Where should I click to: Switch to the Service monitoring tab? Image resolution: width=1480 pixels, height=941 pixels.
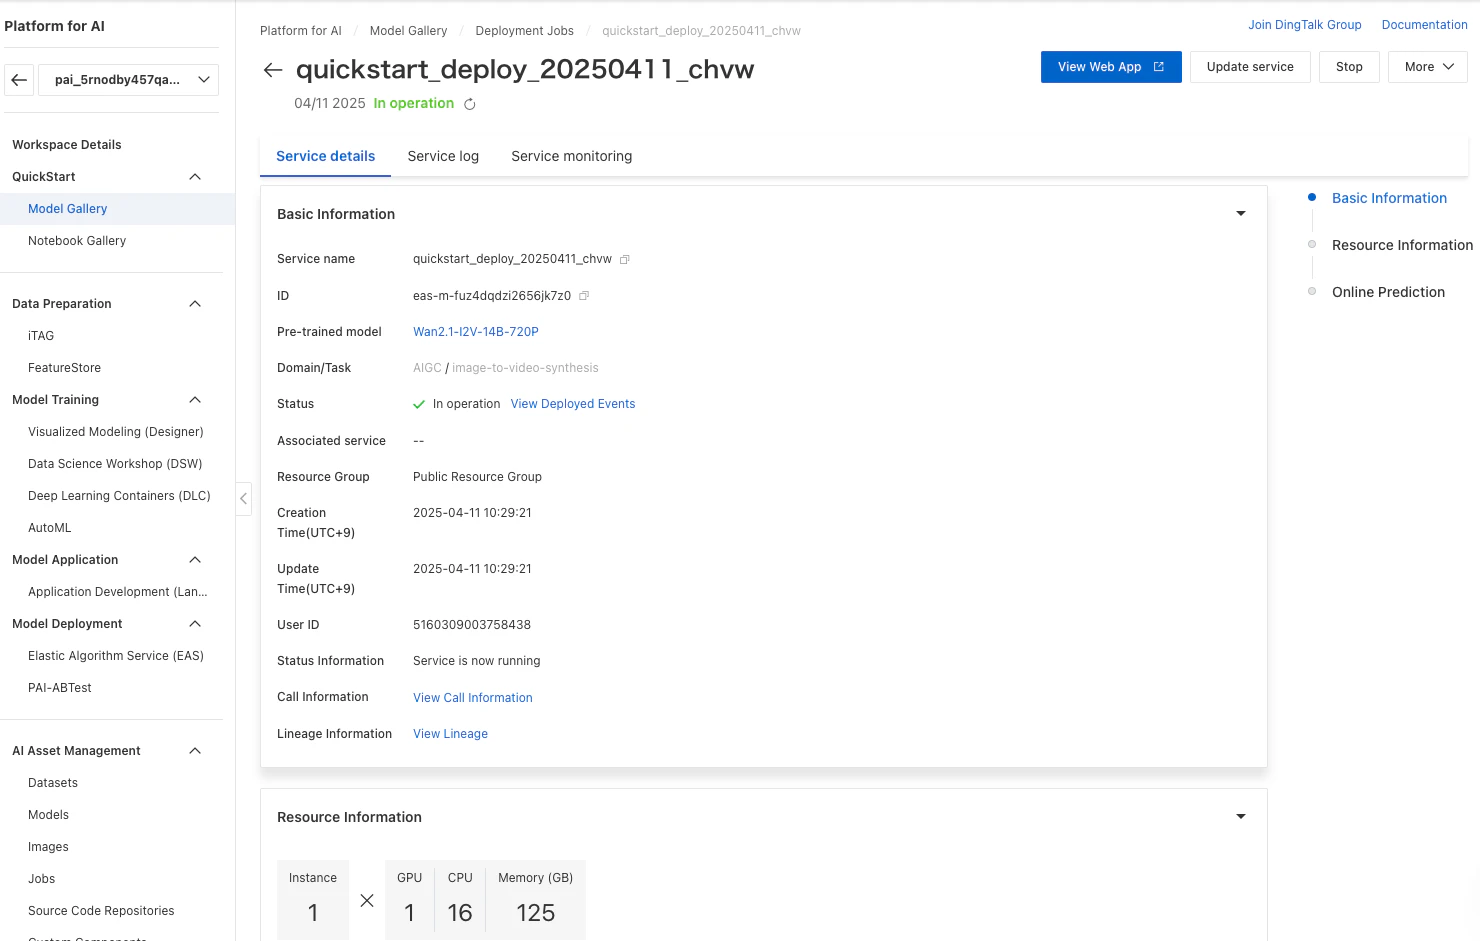[x=572, y=156]
